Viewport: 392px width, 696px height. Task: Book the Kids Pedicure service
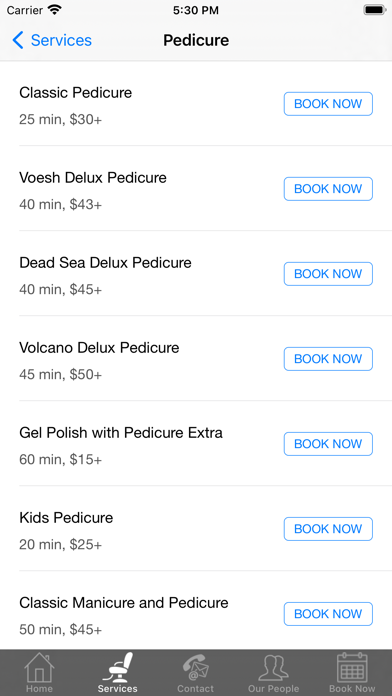coord(328,529)
